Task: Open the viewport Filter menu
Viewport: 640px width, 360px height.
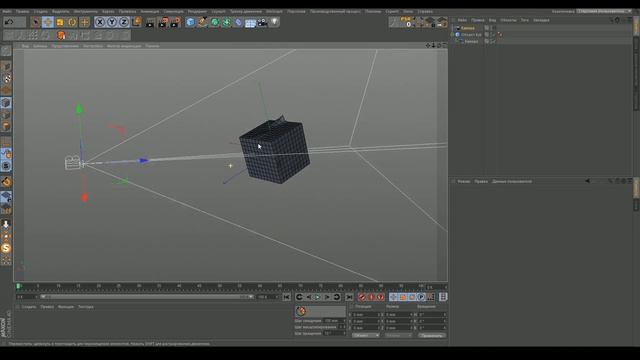Action: [124, 46]
